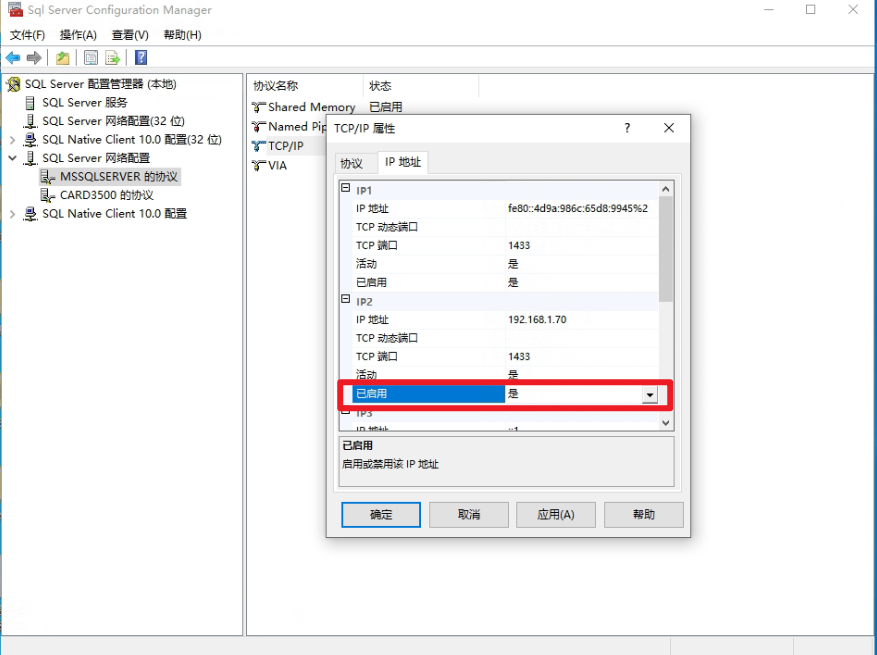This screenshot has height=655, width=877.
Task: Select MSSQLSERVER 的协议 tree item
Action: pos(119,177)
